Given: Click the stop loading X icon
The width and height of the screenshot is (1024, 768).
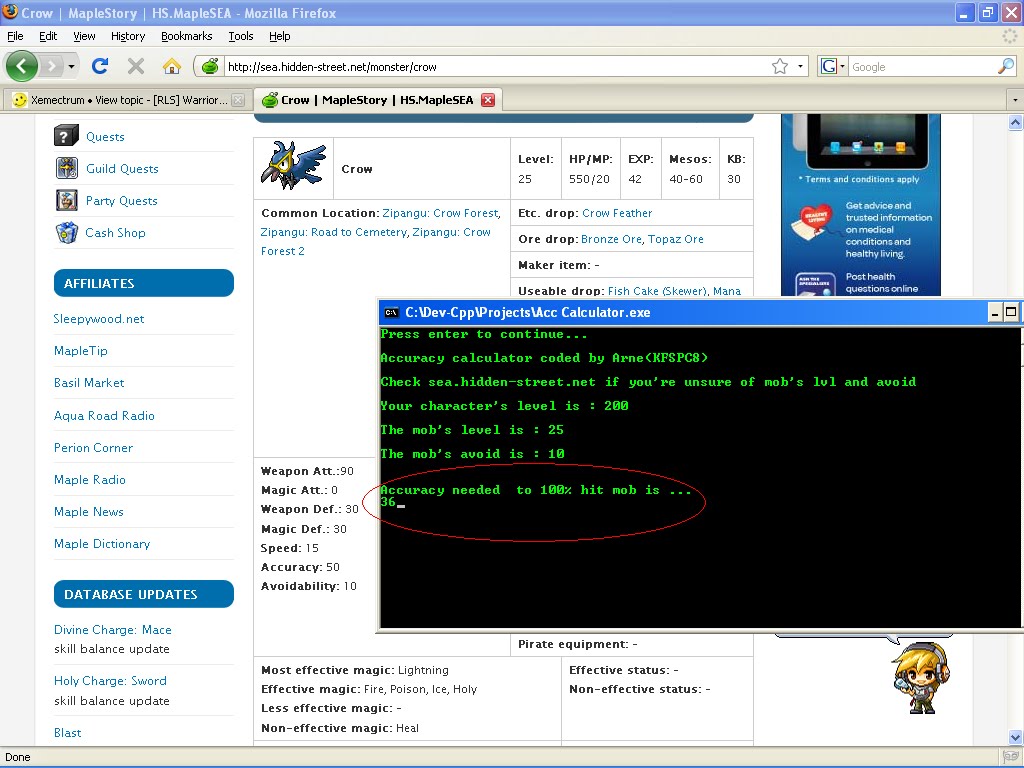Looking at the screenshot, I should point(136,66).
